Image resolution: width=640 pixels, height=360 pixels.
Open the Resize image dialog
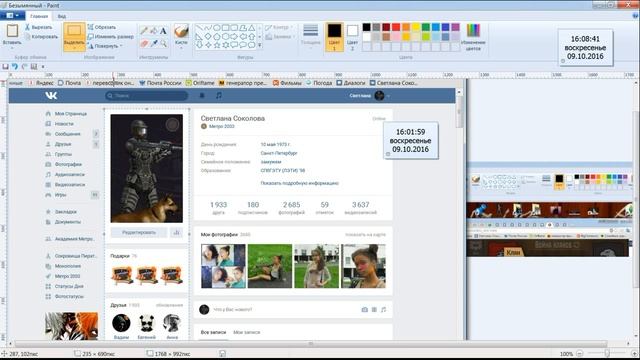click(111, 36)
